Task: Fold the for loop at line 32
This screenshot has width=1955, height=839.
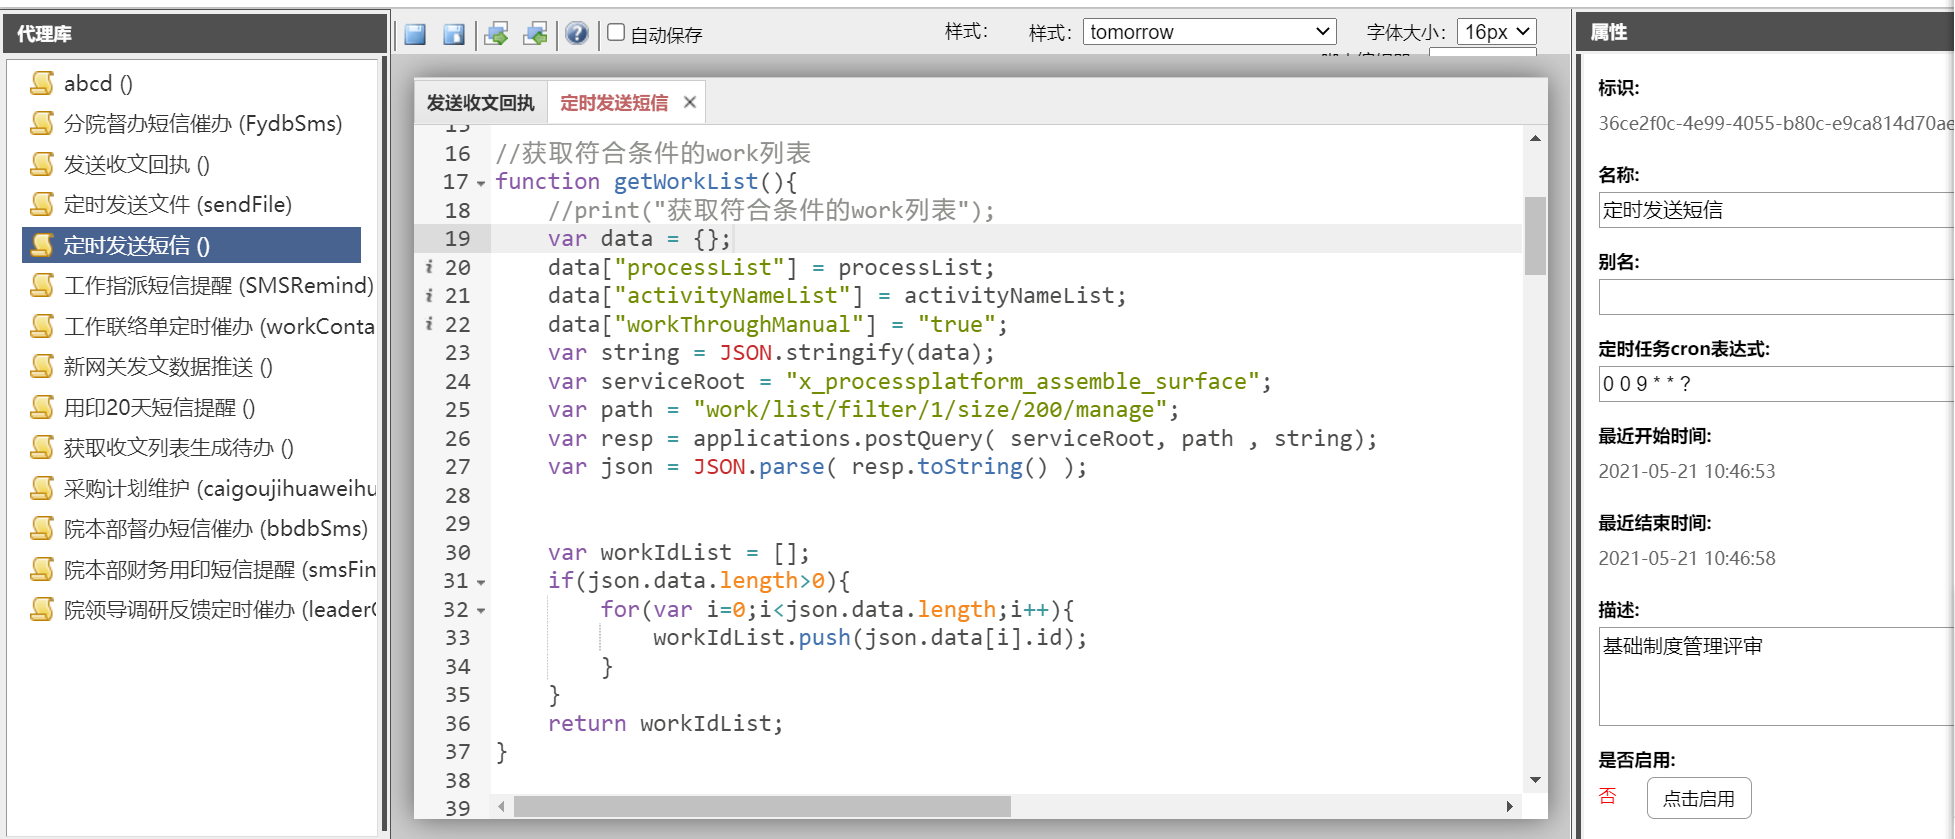Action: [481, 611]
